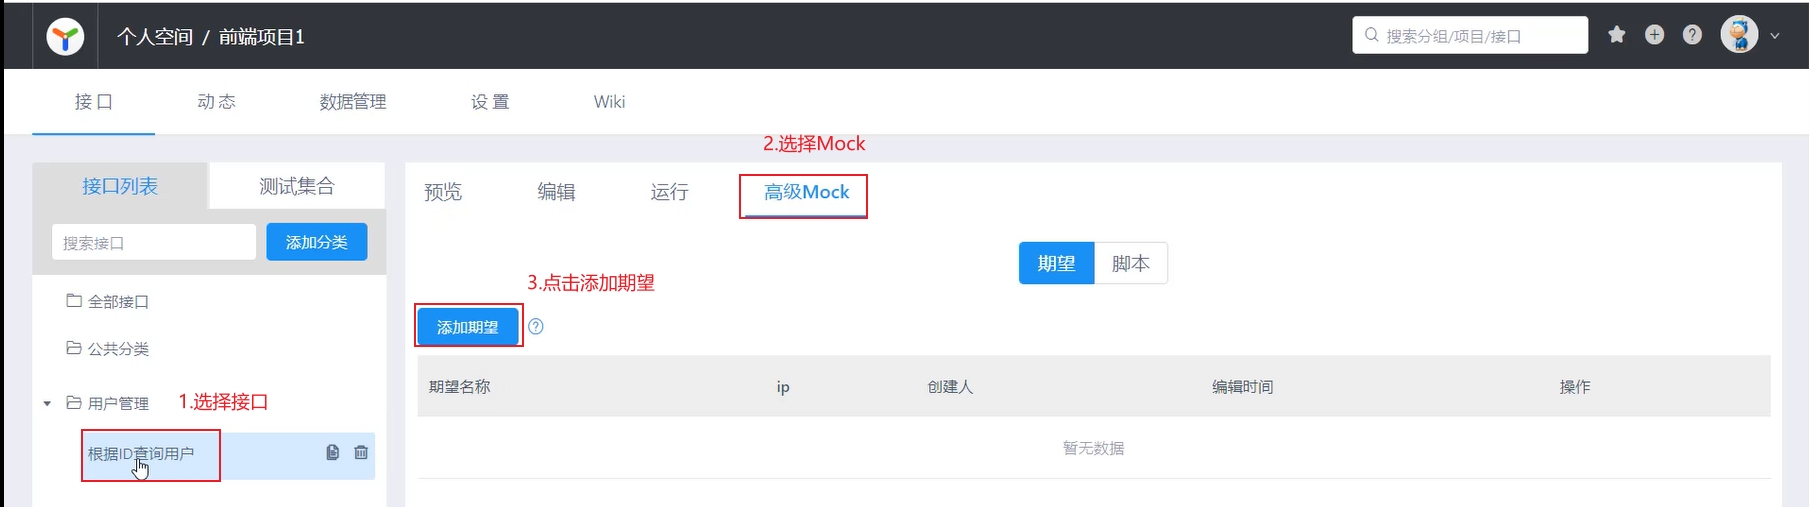Click the 搜索接口 input field

154,242
